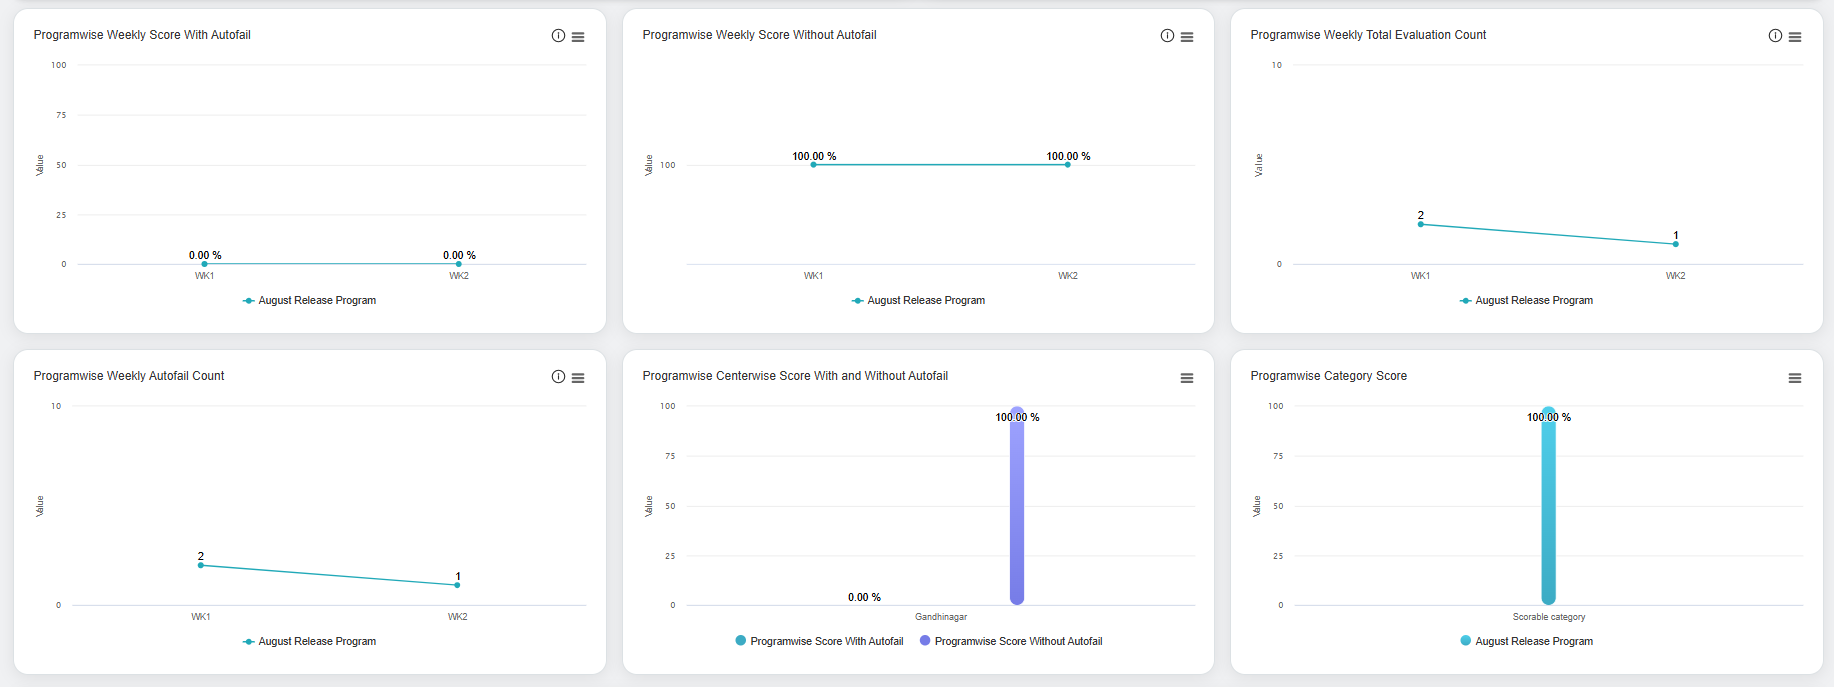Open menu for Centerwise Score With and Without Autofail
1834x687 pixels.
tap(1187, 378)
